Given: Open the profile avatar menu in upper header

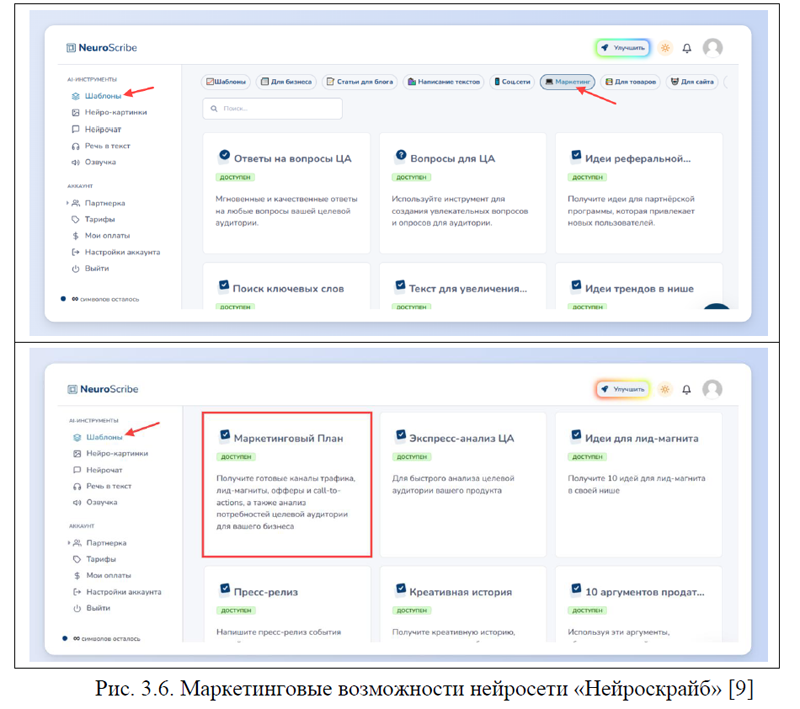Looking at the screenshot, I should click(712, 47).
